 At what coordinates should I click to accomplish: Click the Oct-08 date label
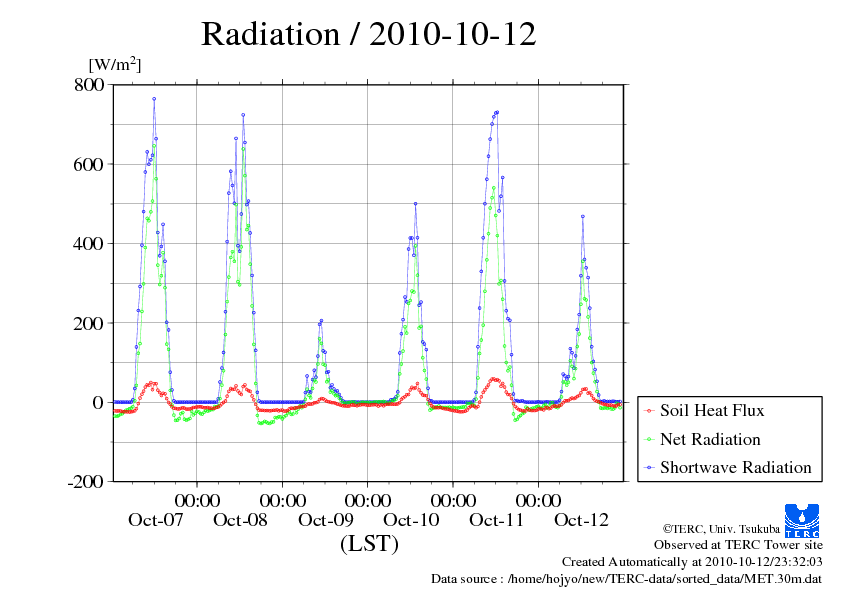click(240, 520)
